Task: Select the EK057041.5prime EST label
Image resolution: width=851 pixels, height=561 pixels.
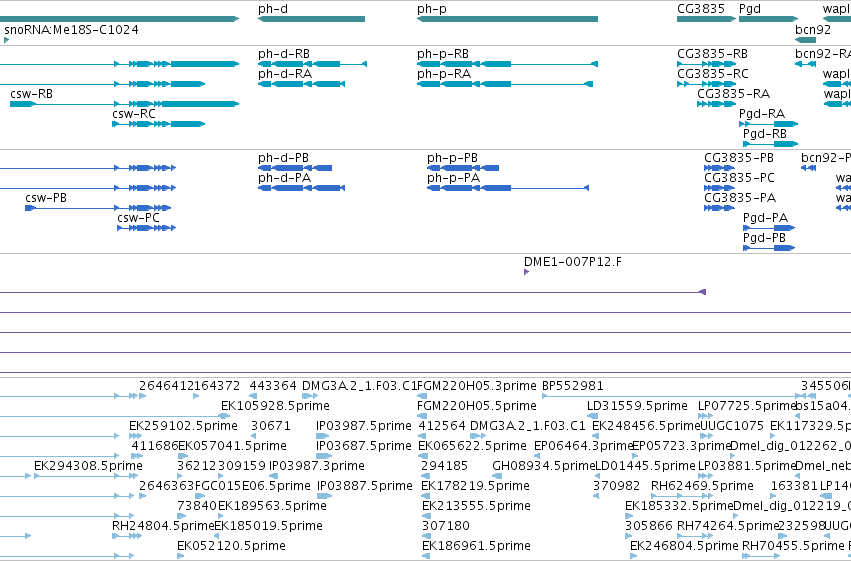Action: [x=232, y=446]
